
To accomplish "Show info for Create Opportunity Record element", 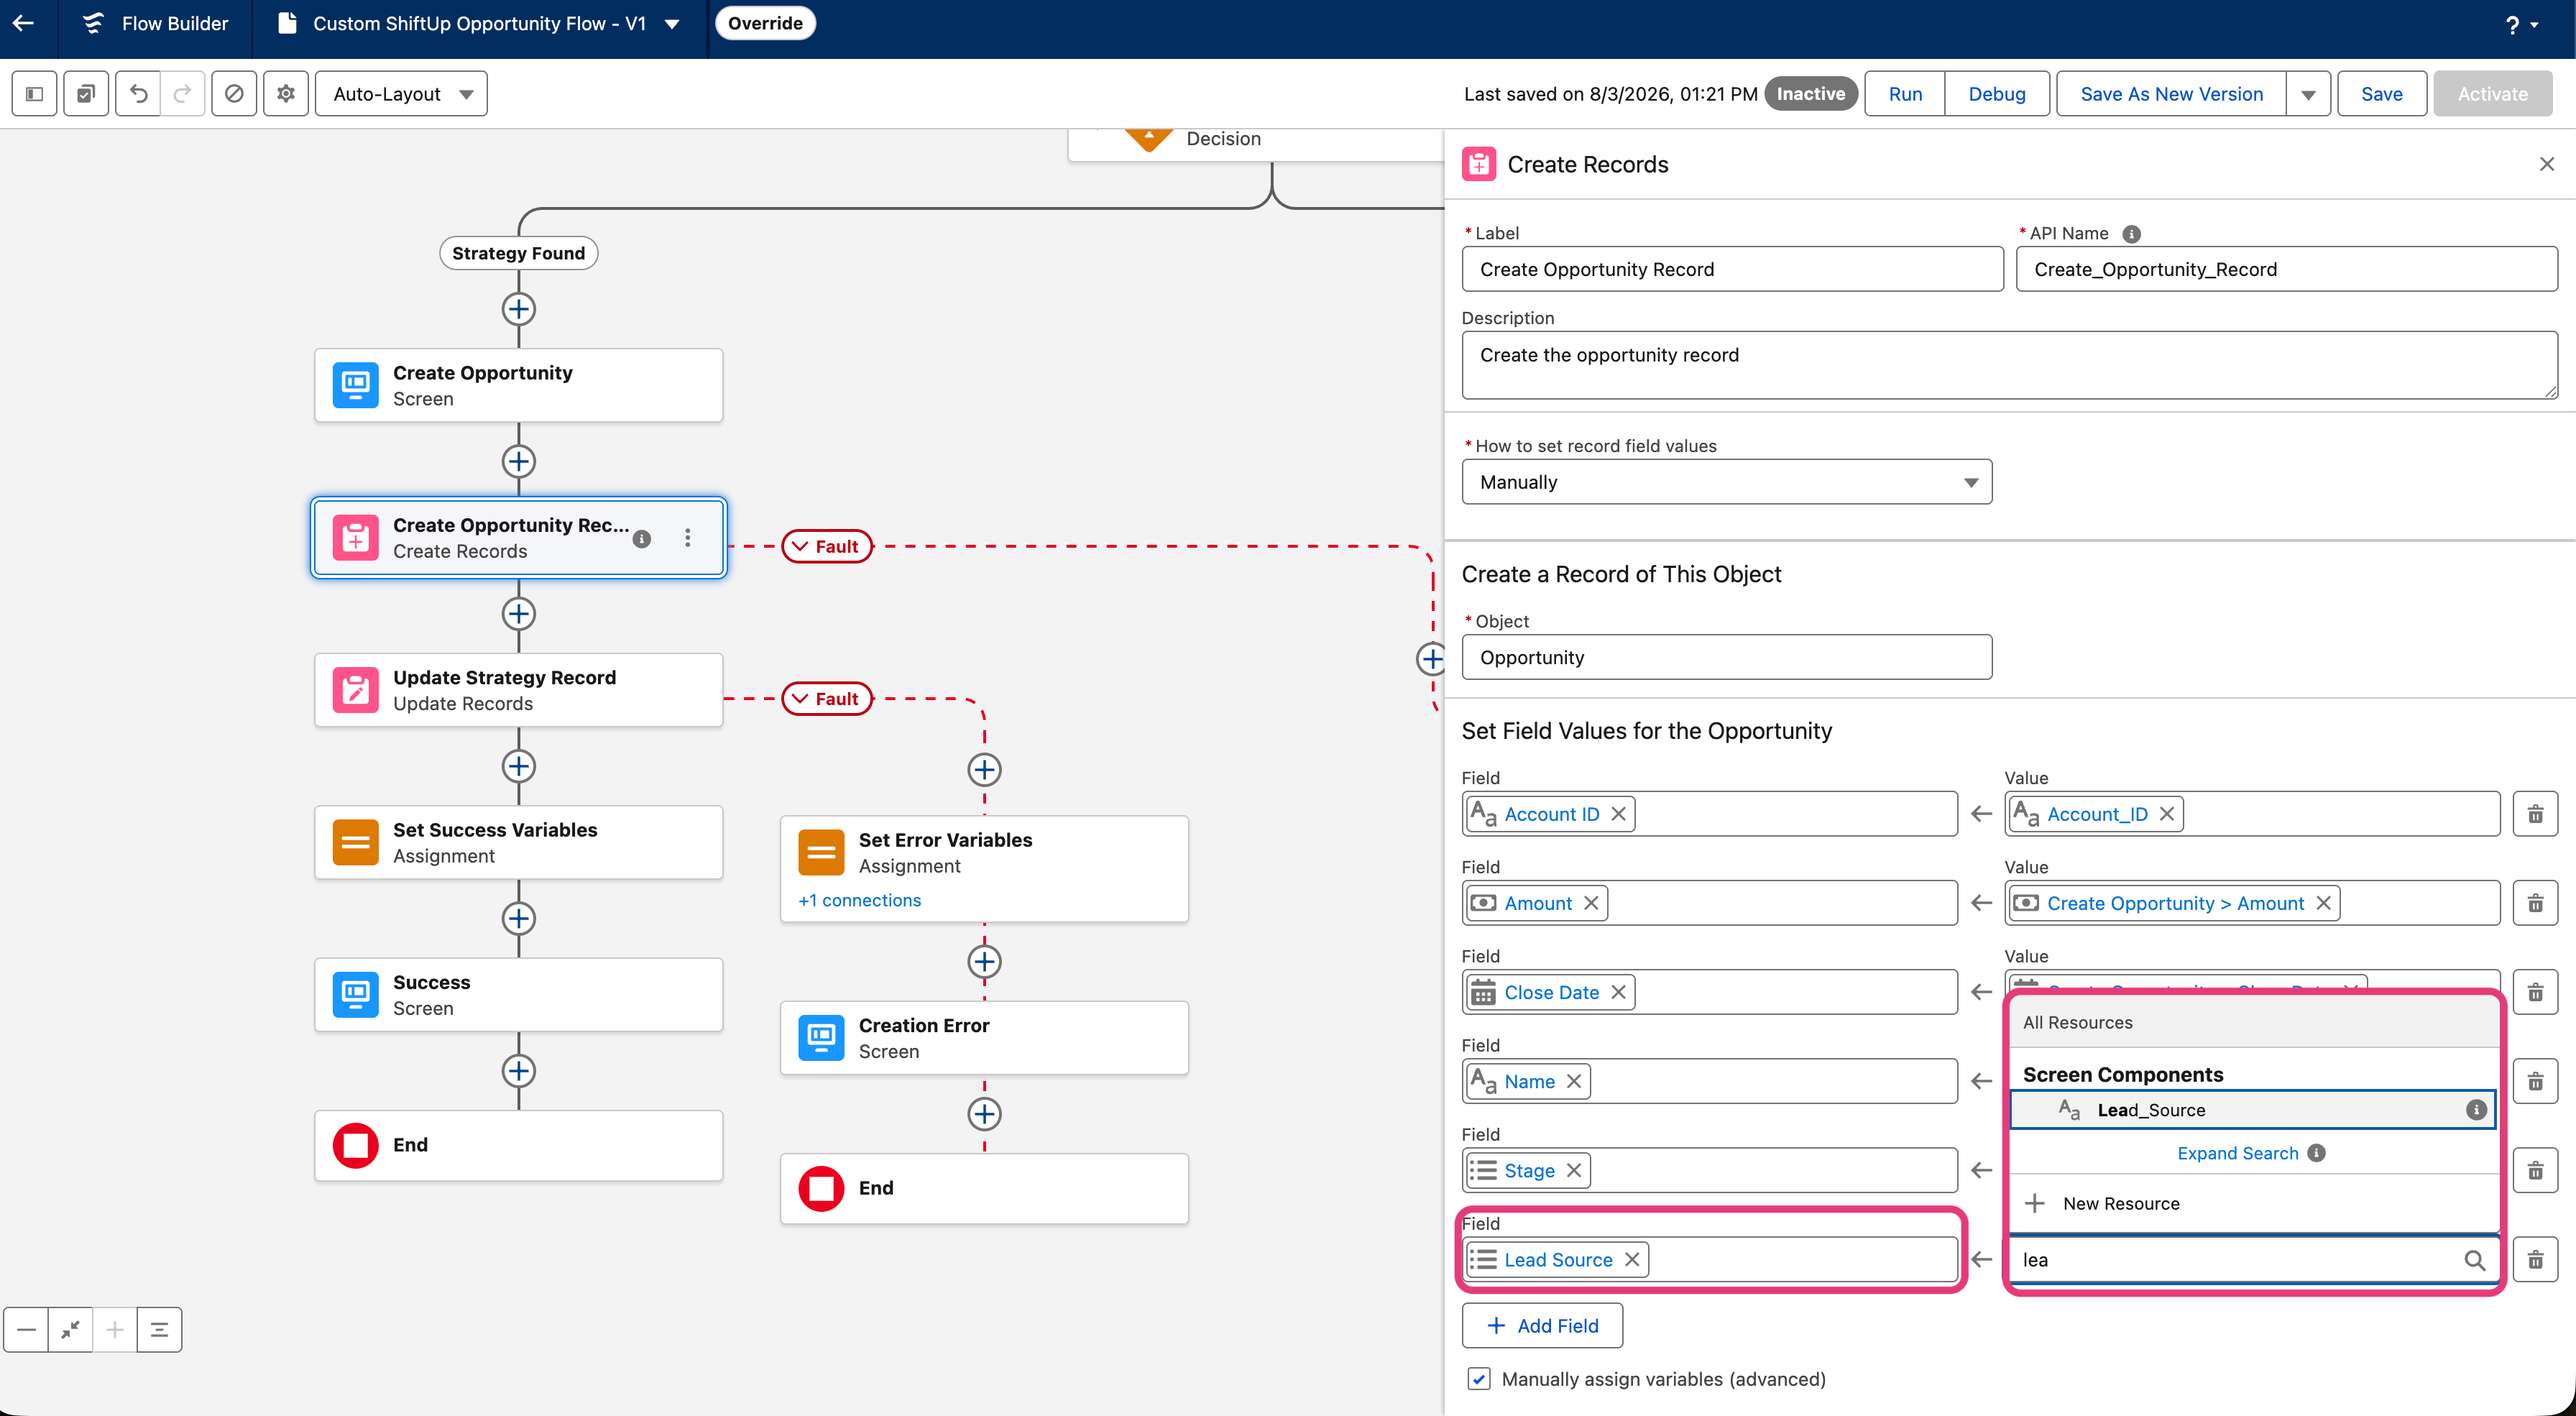I will (642, 539).
